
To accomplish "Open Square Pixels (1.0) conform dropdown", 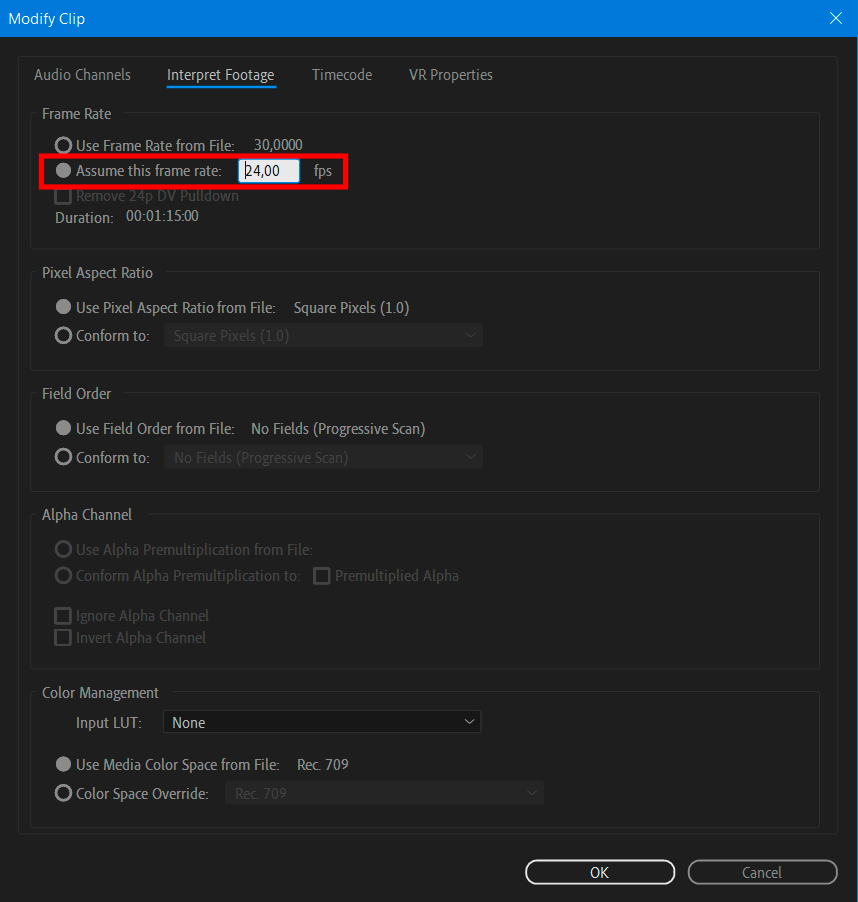I will [x=323, y=335].
